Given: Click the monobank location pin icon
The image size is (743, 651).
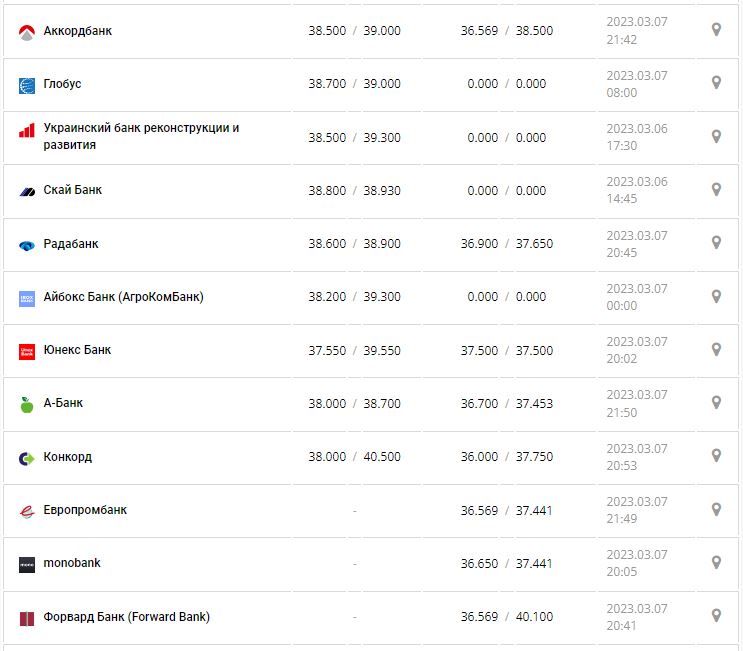Looking at the screenshot, I should tap(716, 562).
